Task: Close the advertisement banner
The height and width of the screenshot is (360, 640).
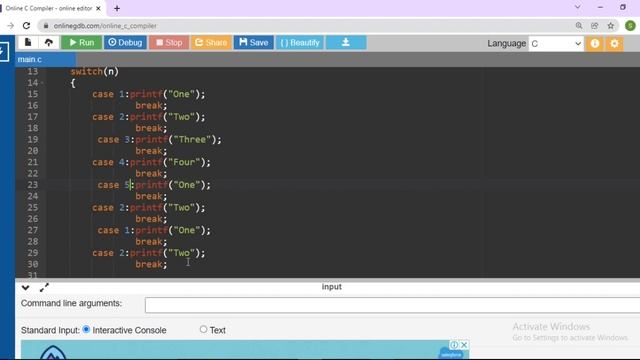Action: tap(464, 345)
